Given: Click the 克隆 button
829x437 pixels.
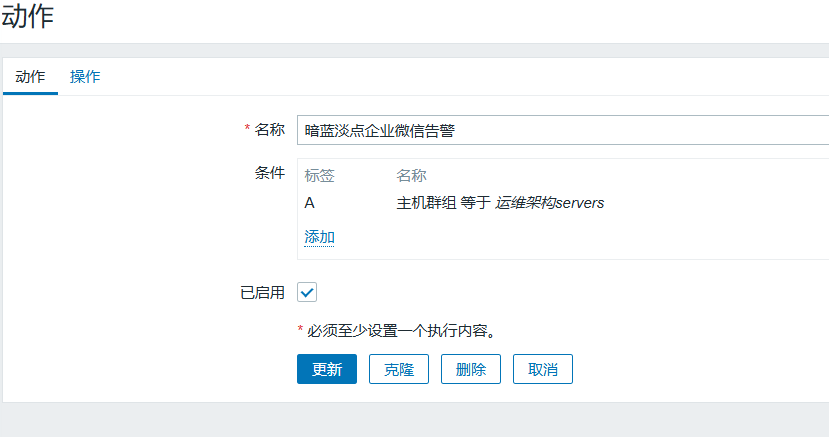Looking at the screenshot, I should click(x=399, y=369).
